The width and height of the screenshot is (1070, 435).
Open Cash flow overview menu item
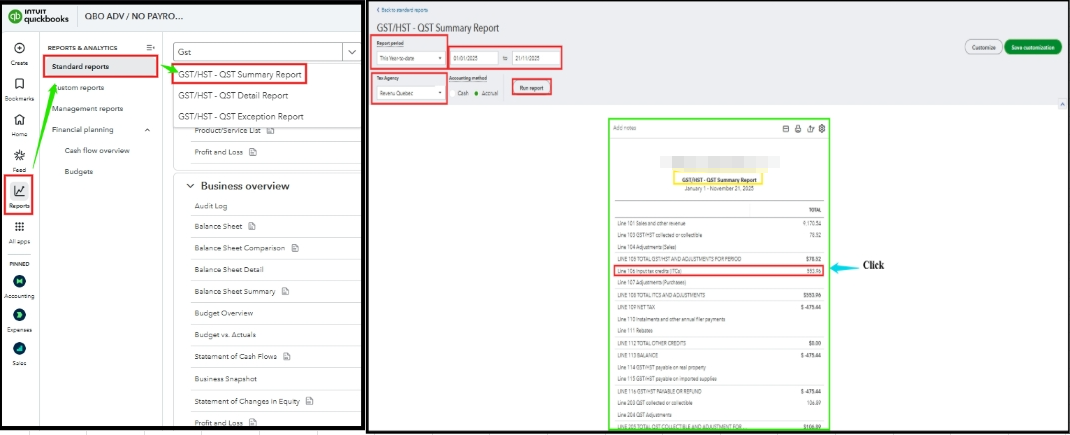click(97, 150)
